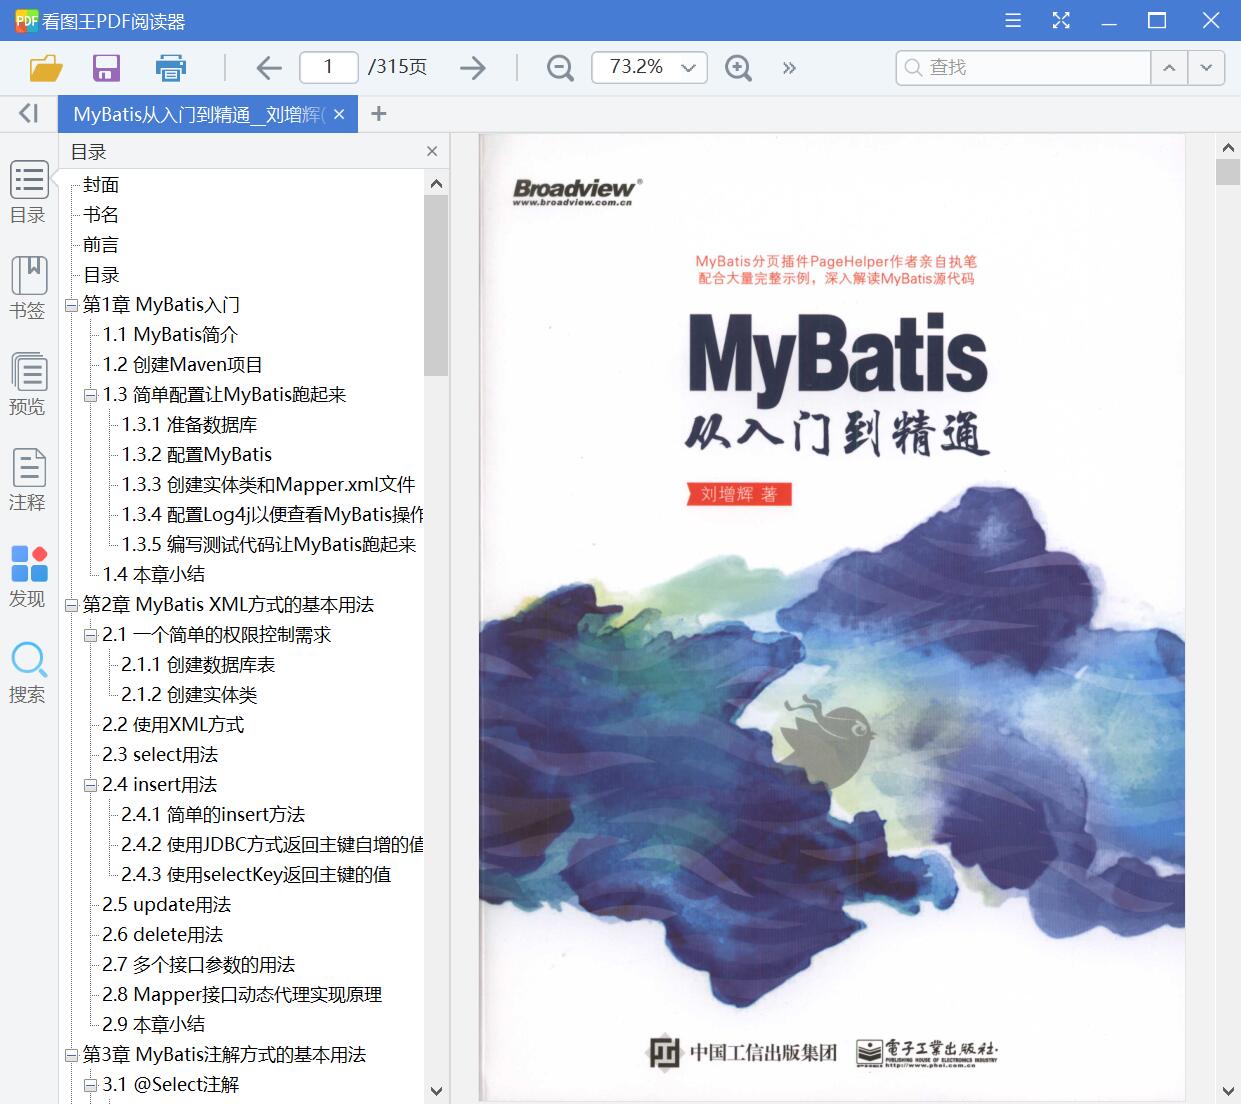Close the 目录 outline panel
The width and height of the screenshot is (1241, 1104).
click(432, 151)
